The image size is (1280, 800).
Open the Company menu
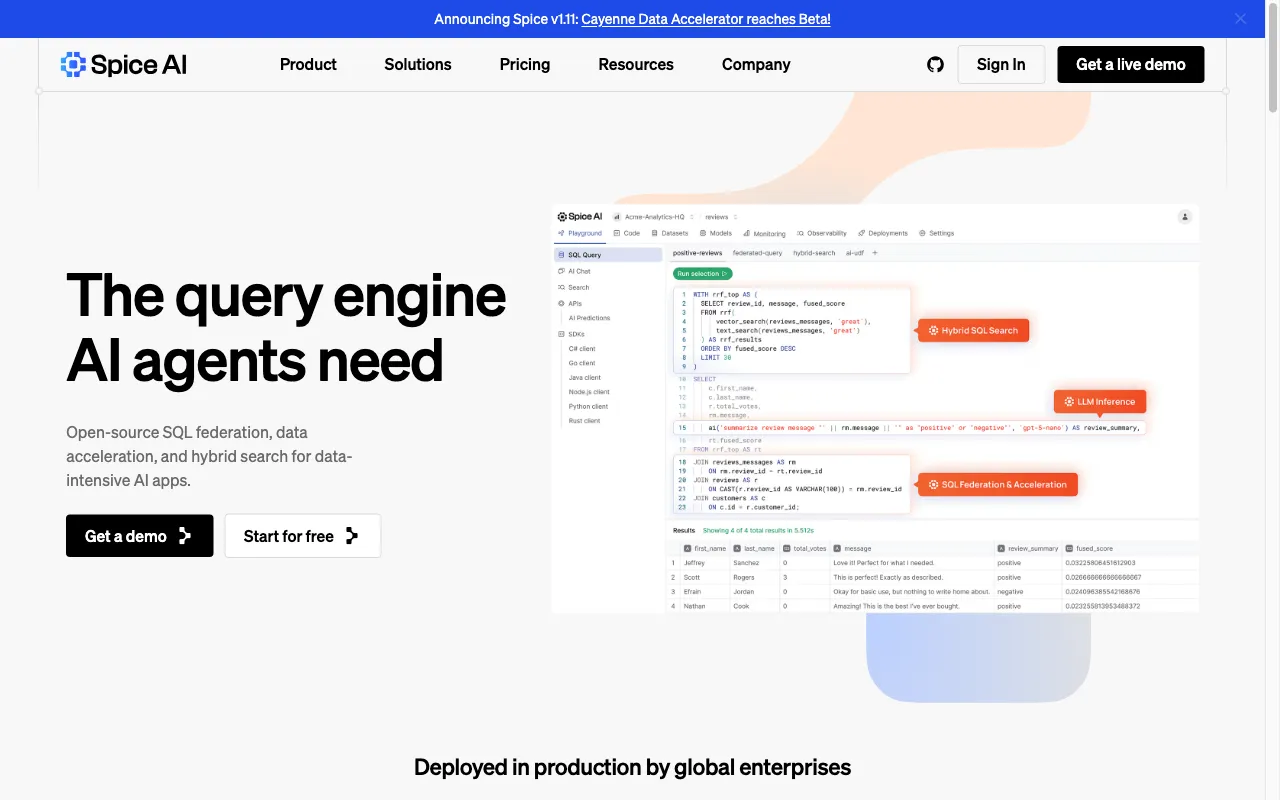pyautogui.click(x=756, y=64)
